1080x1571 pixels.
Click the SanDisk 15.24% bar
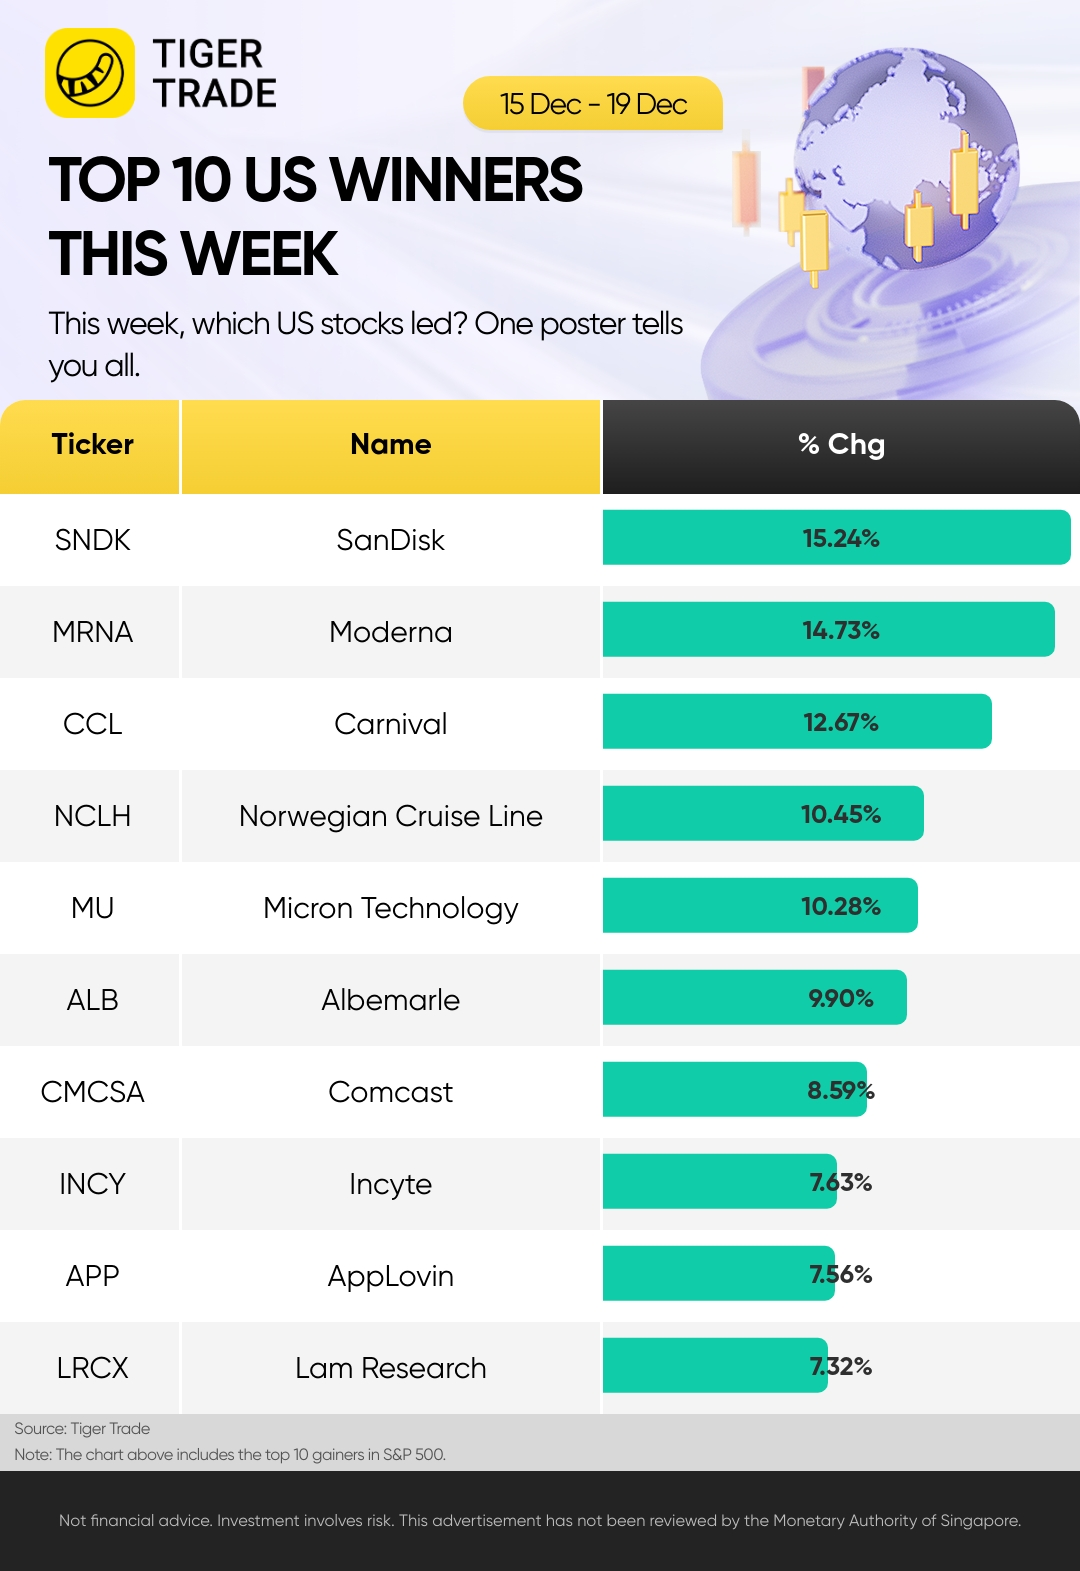[836, 538]
